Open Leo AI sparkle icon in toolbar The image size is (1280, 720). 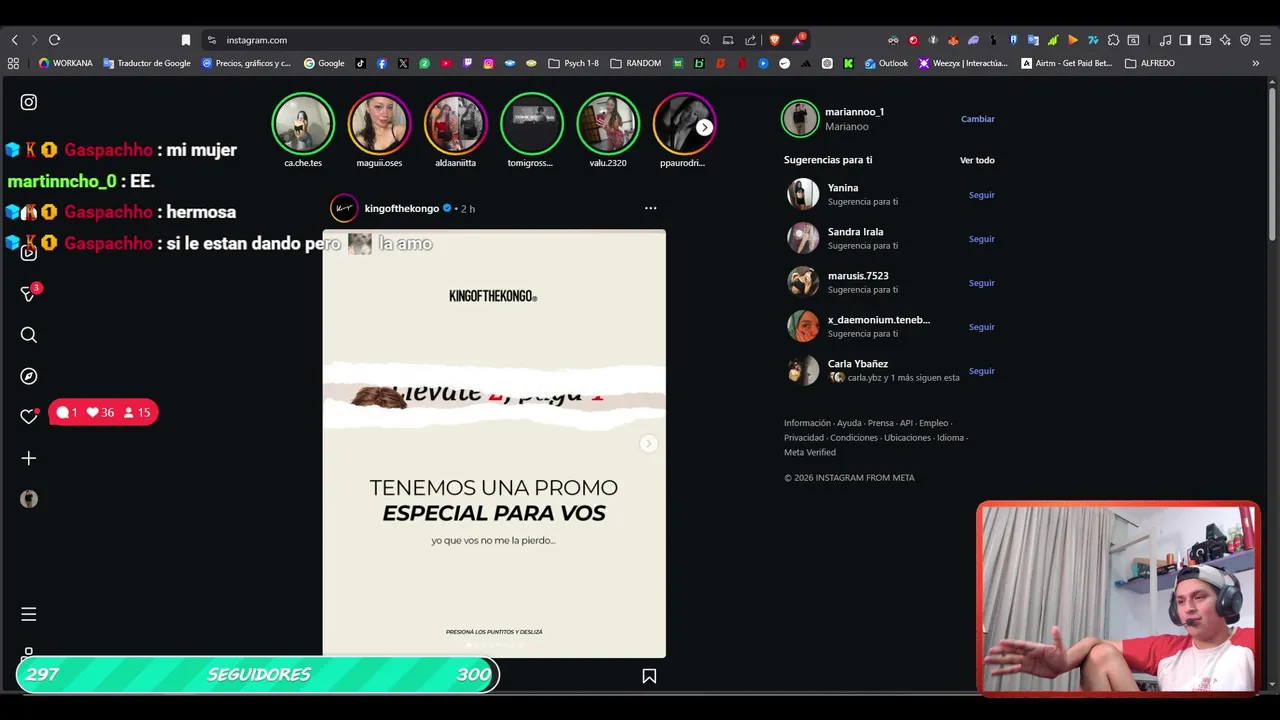point(1225,40)
